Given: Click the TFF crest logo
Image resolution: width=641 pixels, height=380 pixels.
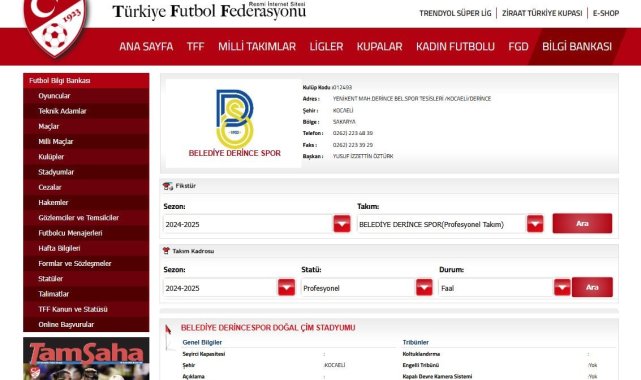Looking at the screenshot, I should (55, 27).
